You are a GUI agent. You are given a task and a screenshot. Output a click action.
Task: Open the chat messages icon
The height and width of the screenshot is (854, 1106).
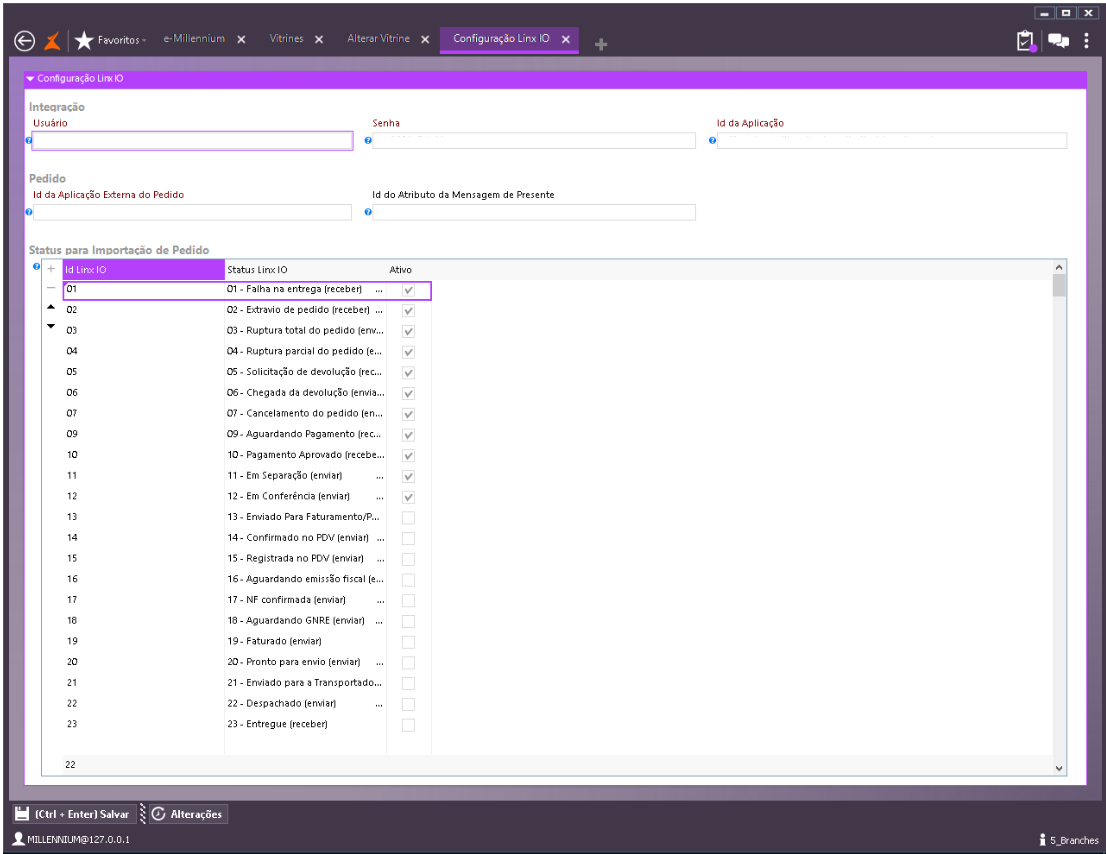[1058, 41]
